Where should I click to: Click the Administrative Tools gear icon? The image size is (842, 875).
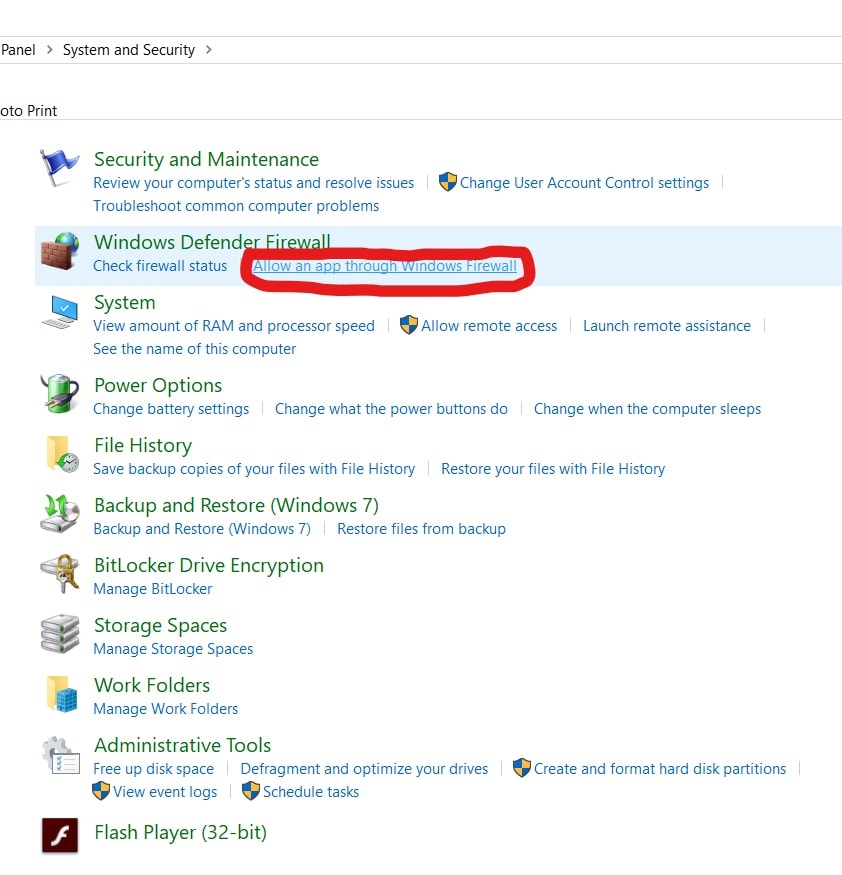(x=61, y=755)
